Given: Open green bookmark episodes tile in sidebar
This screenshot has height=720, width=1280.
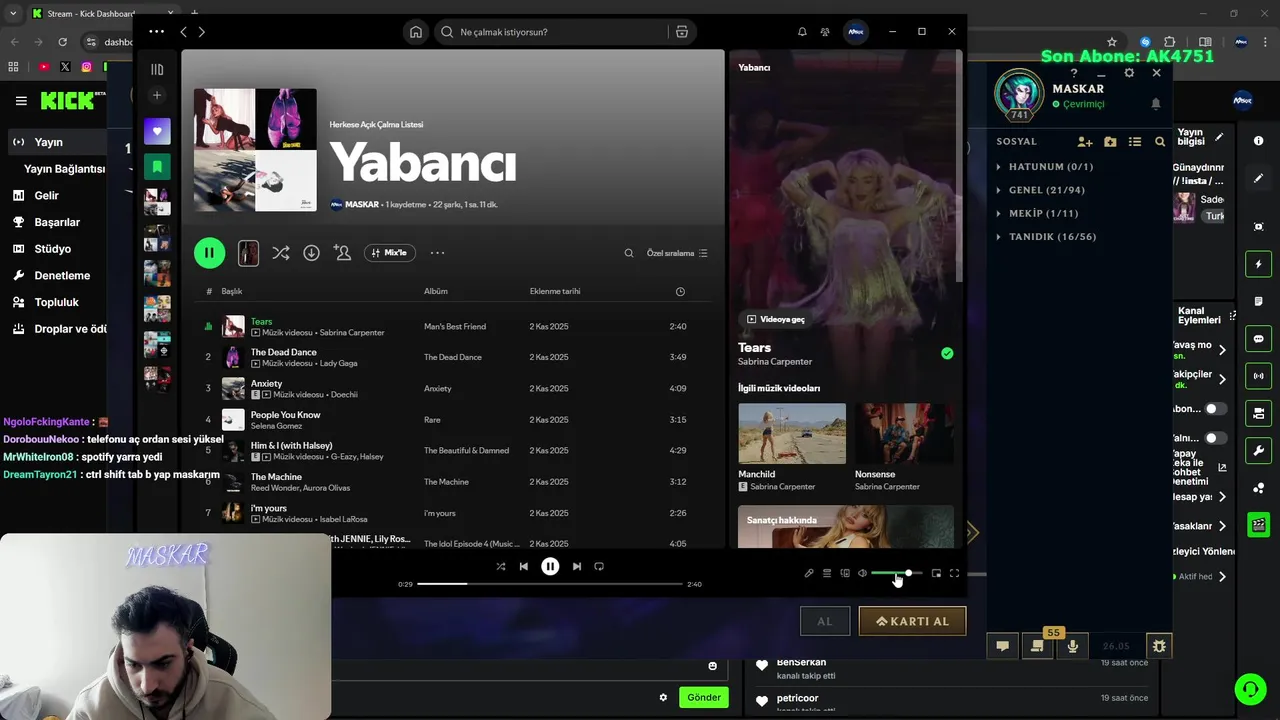Looking at the screenshot, I should click(x=157, y=166).
